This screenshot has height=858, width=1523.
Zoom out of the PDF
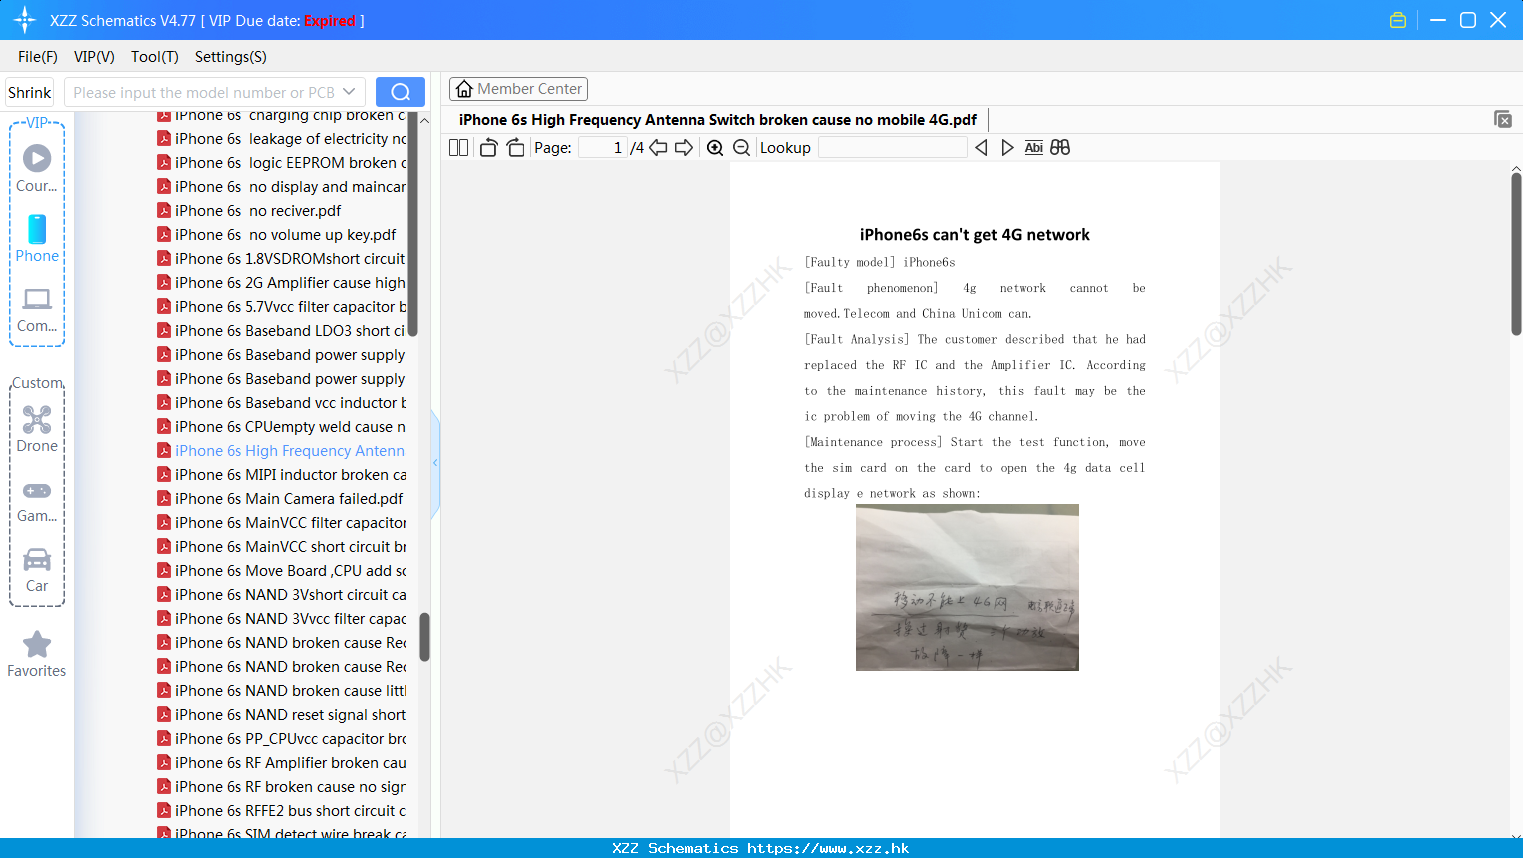tap(742, 147)
